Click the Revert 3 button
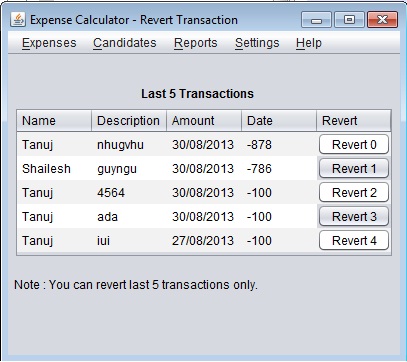Image resolution: width=407 pixels, height=362 pixels. point(354,216)
